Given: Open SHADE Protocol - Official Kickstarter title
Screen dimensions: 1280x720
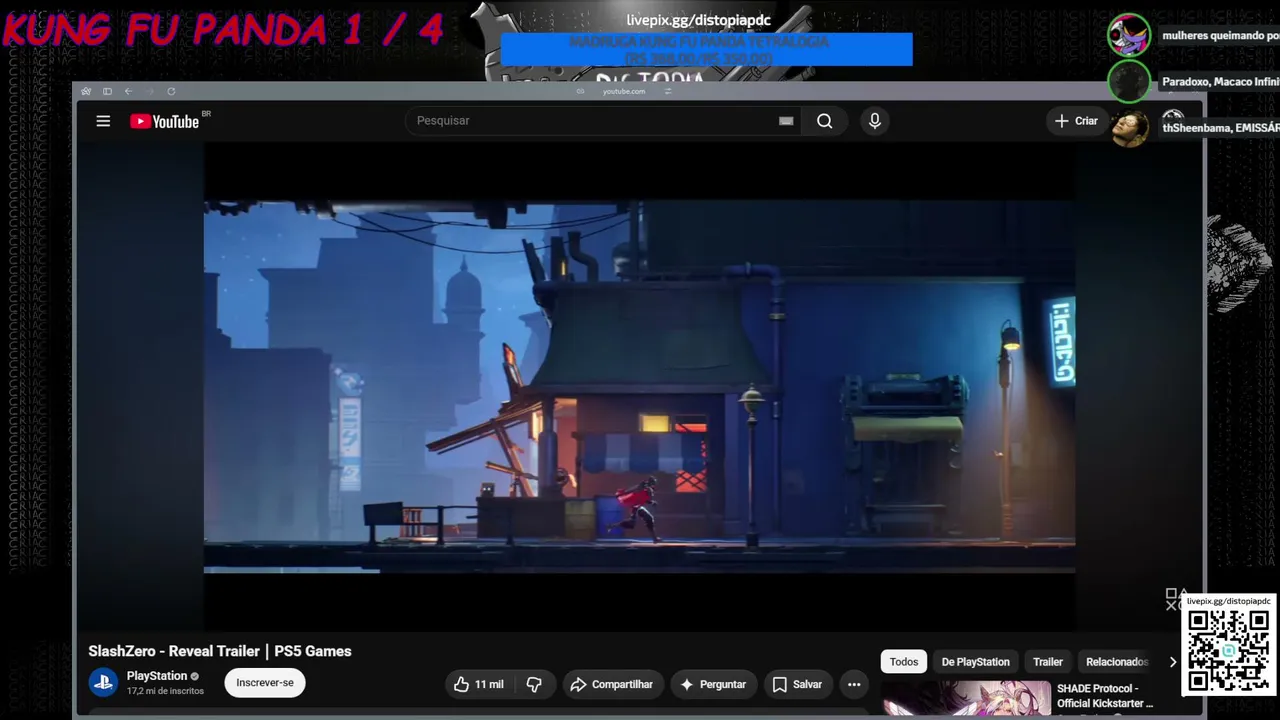Looking at the screenshot, I should (1105, 696).
